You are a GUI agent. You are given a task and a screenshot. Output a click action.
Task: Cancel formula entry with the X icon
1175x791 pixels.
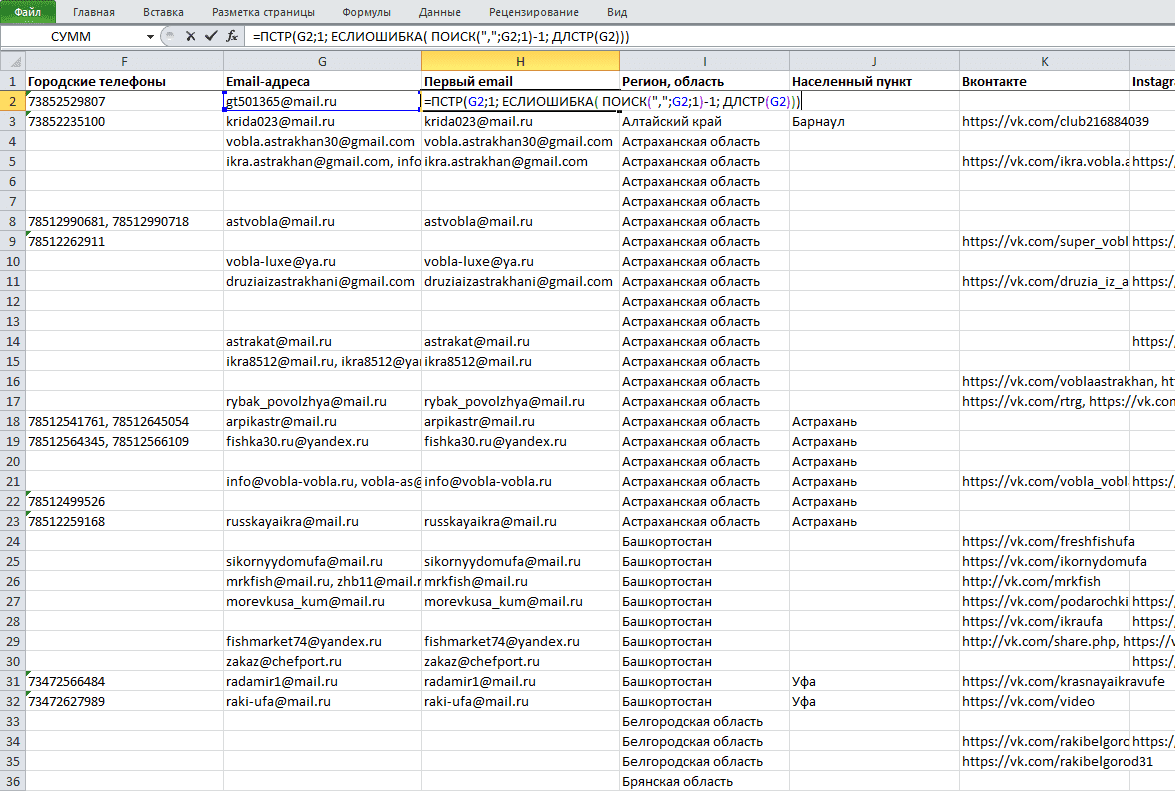click(x=190, y=36)
